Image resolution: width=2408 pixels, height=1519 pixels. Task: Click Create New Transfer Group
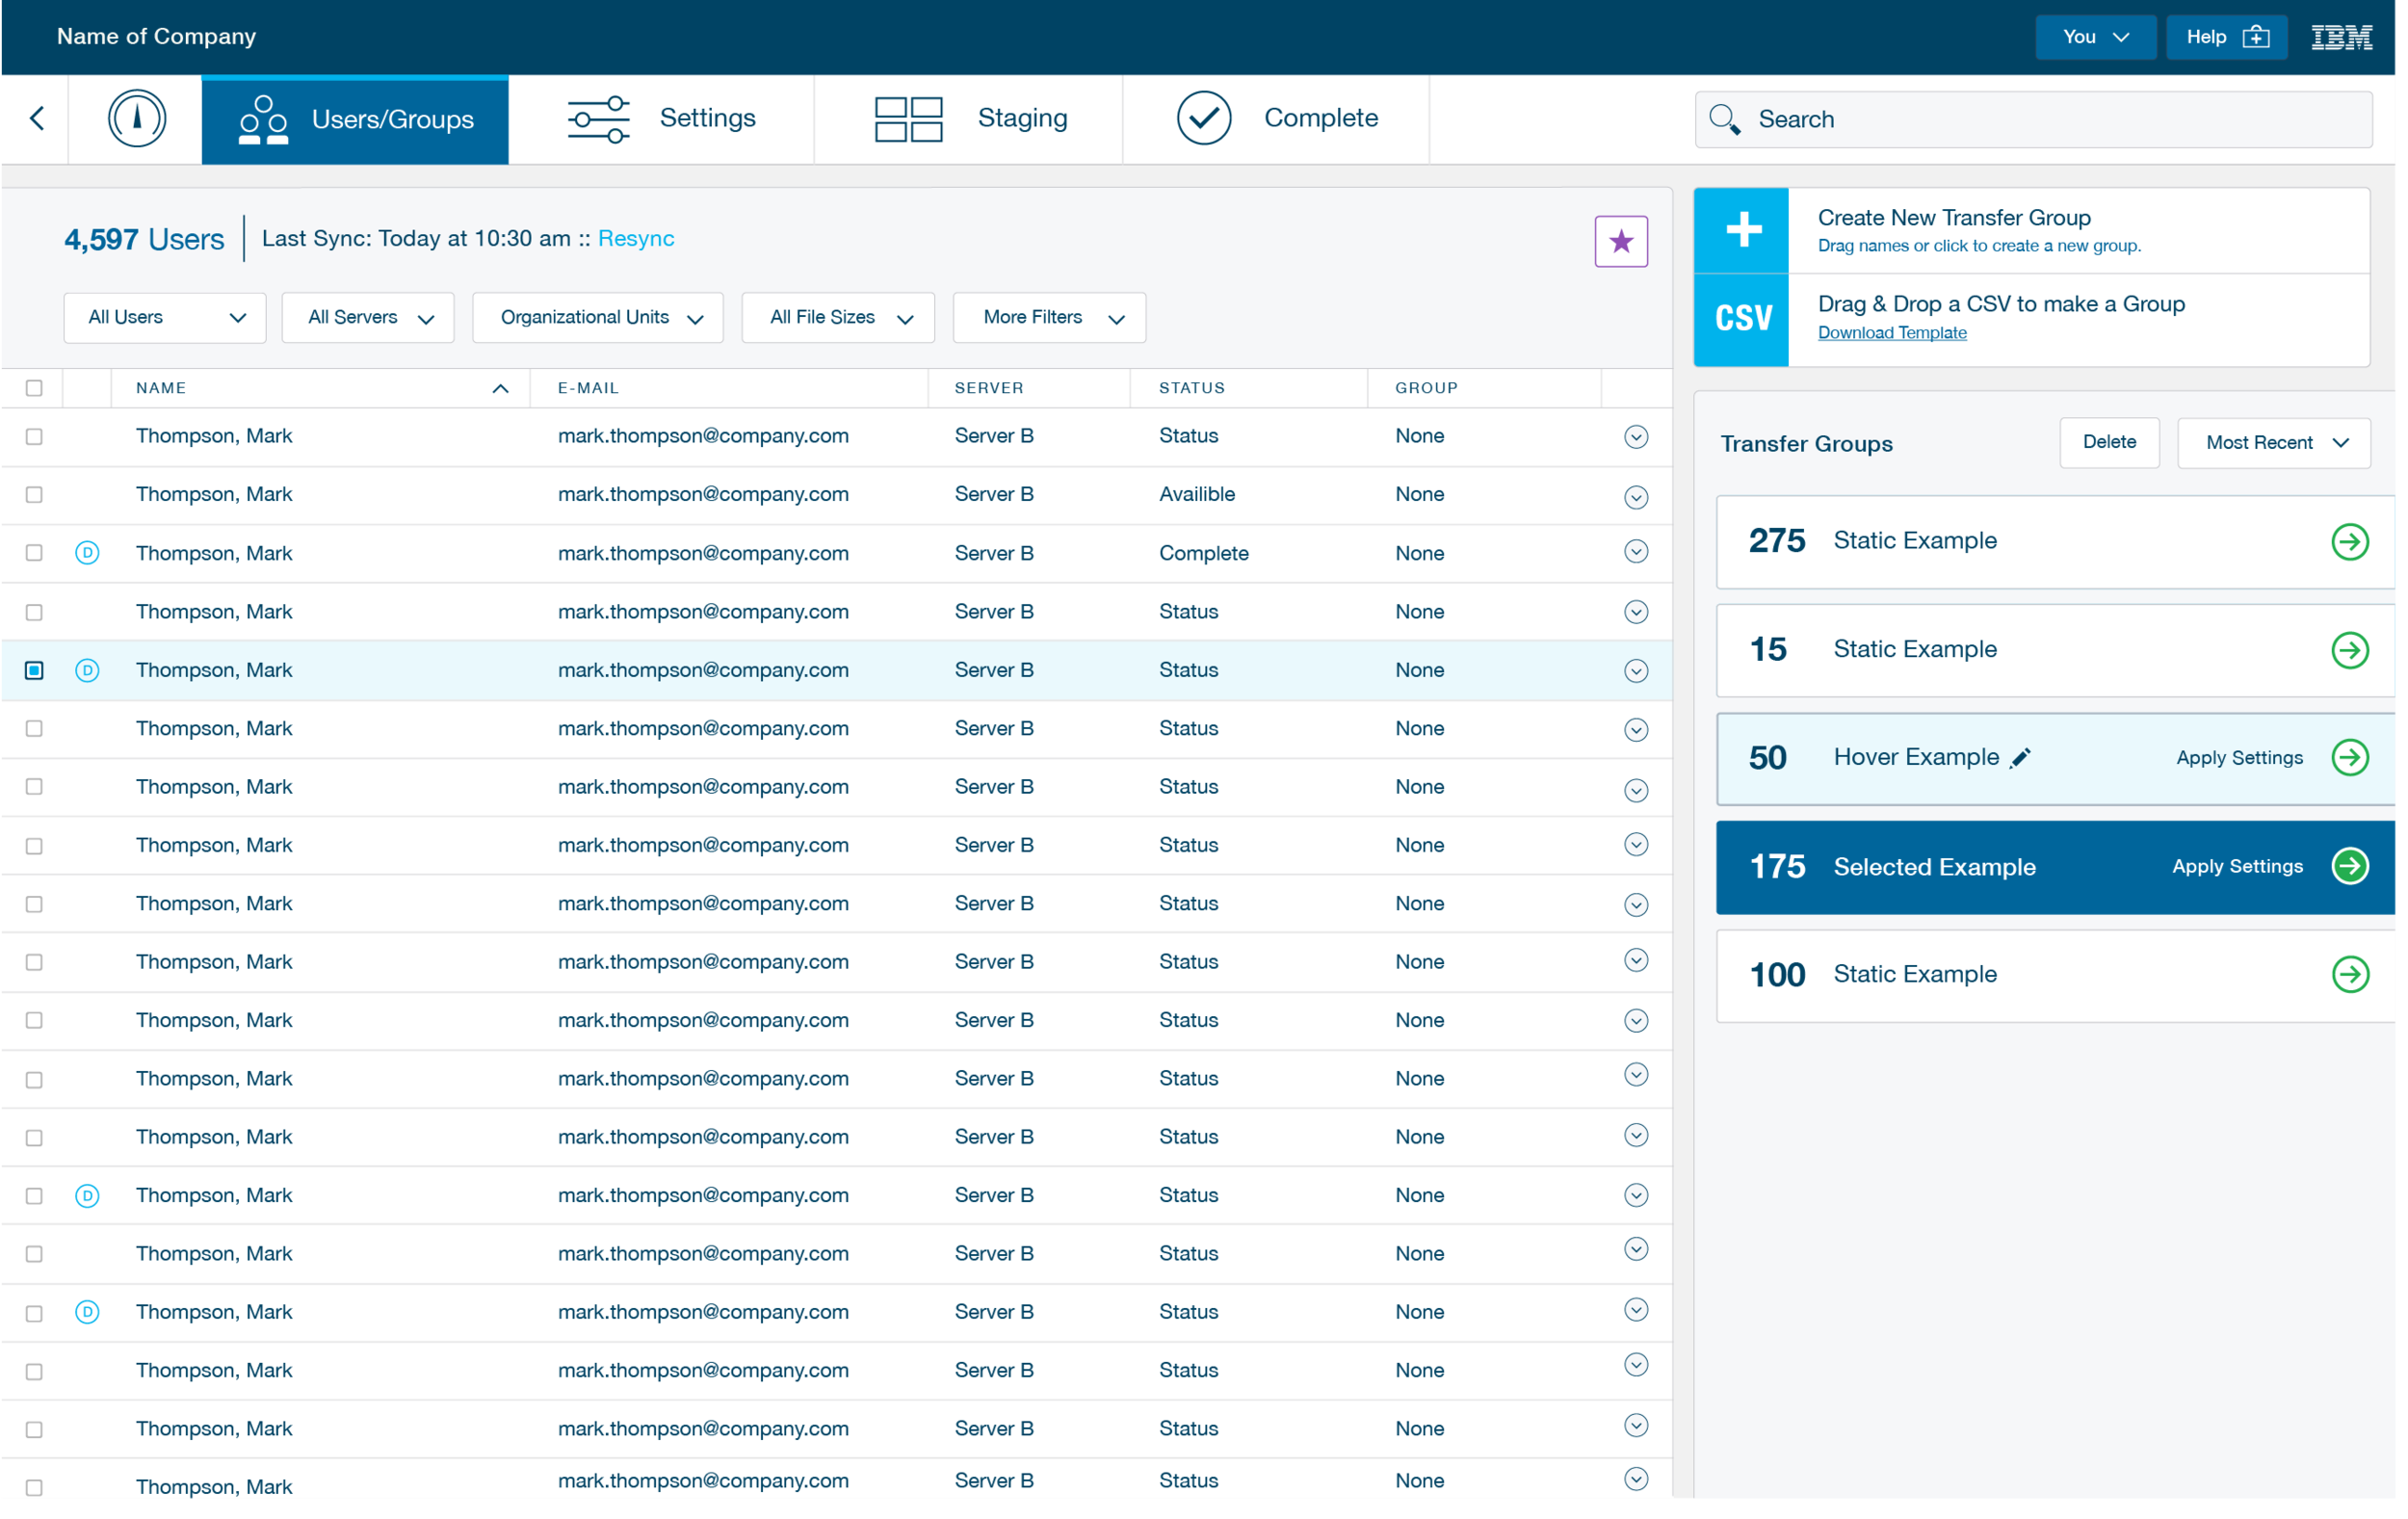2032,230
